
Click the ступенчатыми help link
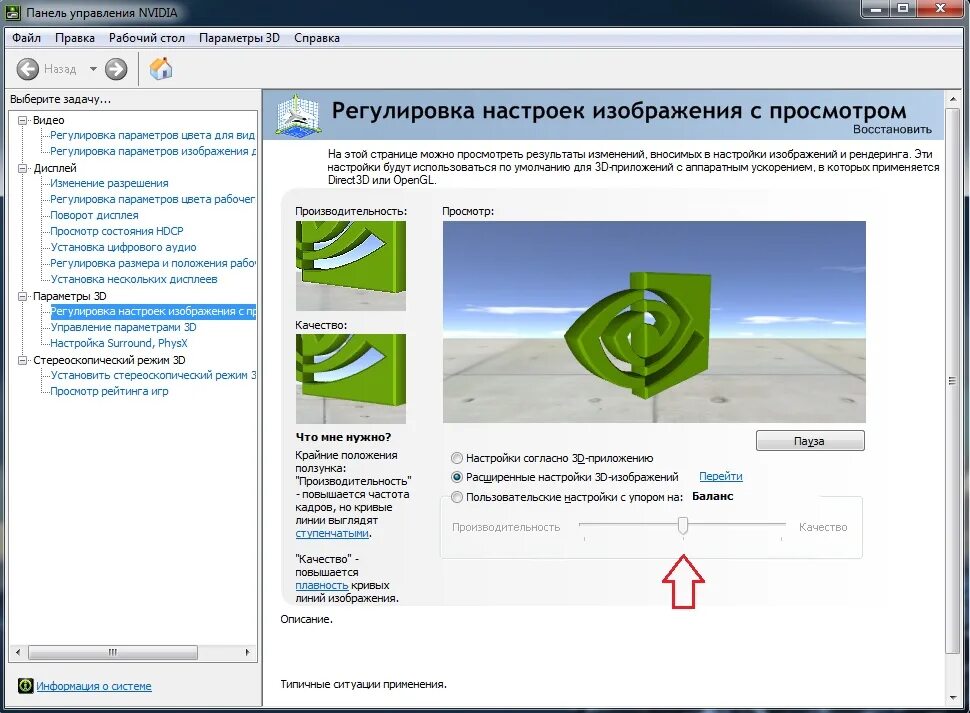click(x=332, y=533)
